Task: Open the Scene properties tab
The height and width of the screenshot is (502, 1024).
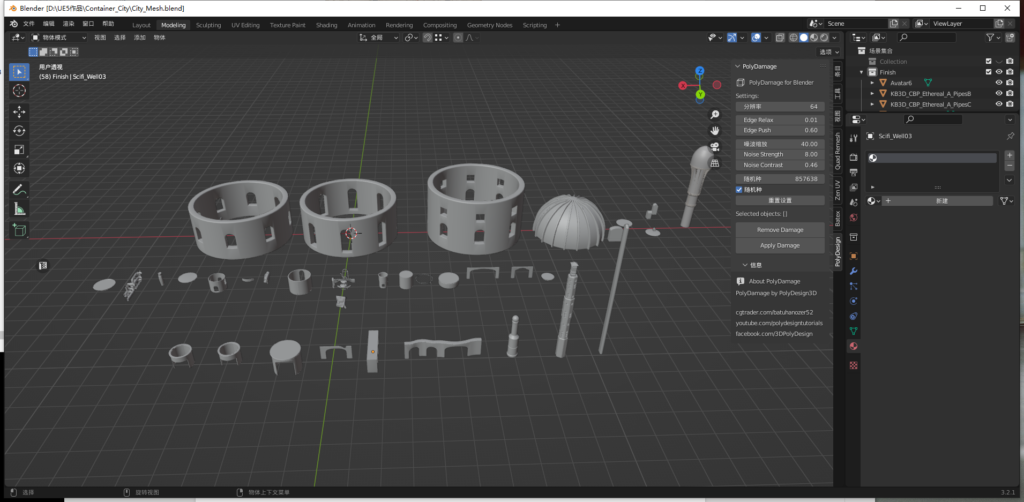Action: [x=853, y=202]
